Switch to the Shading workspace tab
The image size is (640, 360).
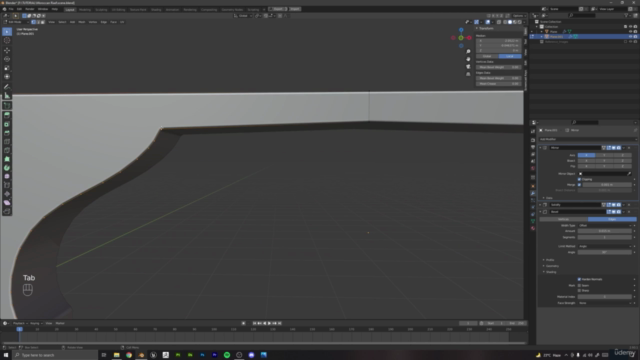(x=156, y=9)
